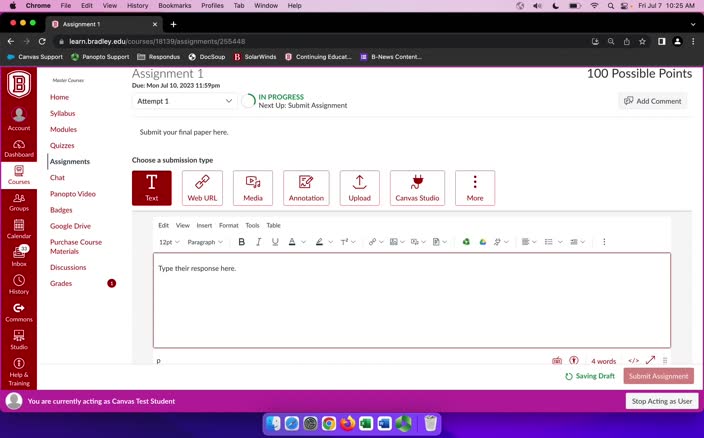Toggle underline formatting in the editor

[275, 242]
